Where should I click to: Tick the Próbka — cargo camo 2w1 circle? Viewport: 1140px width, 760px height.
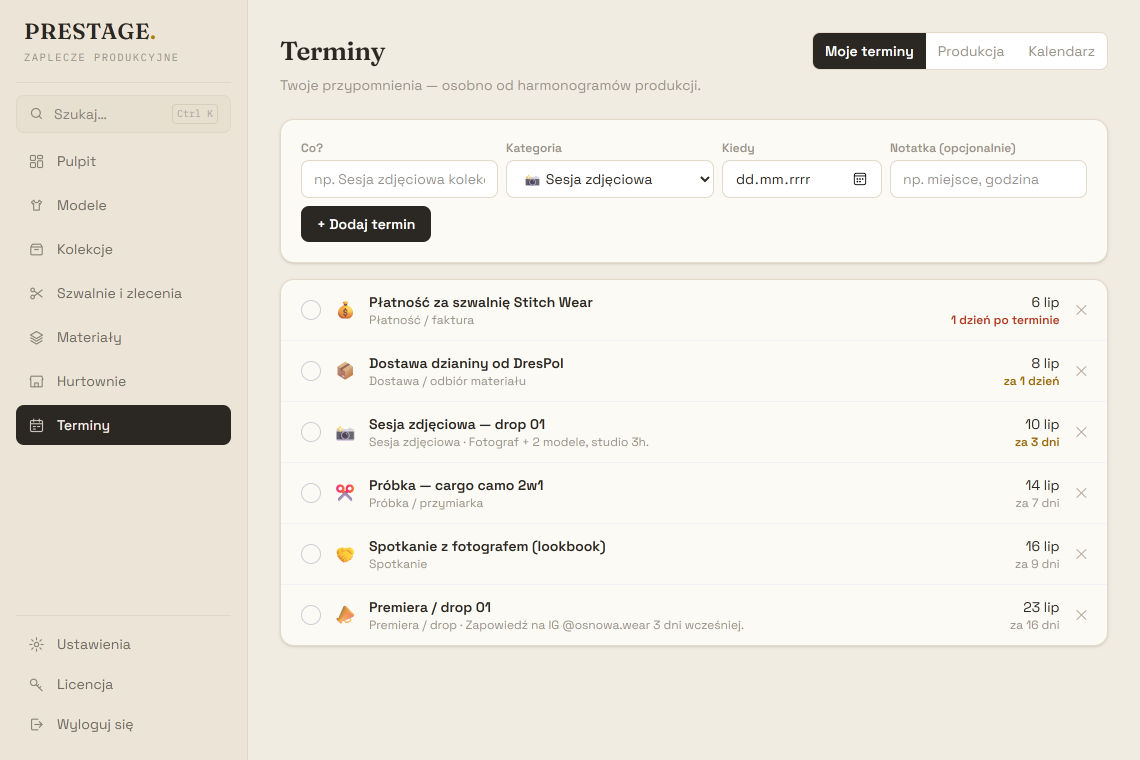pyautogui.click(x=311, y=493)
